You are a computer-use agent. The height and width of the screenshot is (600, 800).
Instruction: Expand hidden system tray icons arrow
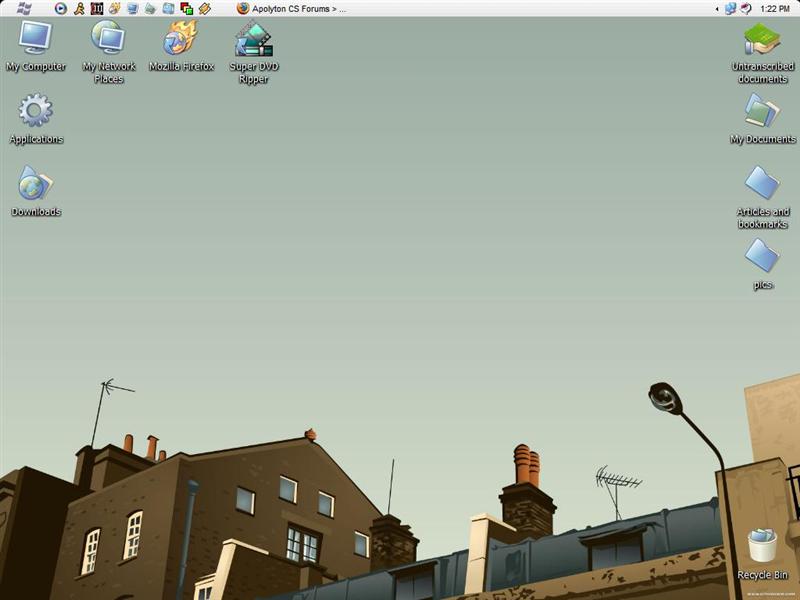pos(717,8)
